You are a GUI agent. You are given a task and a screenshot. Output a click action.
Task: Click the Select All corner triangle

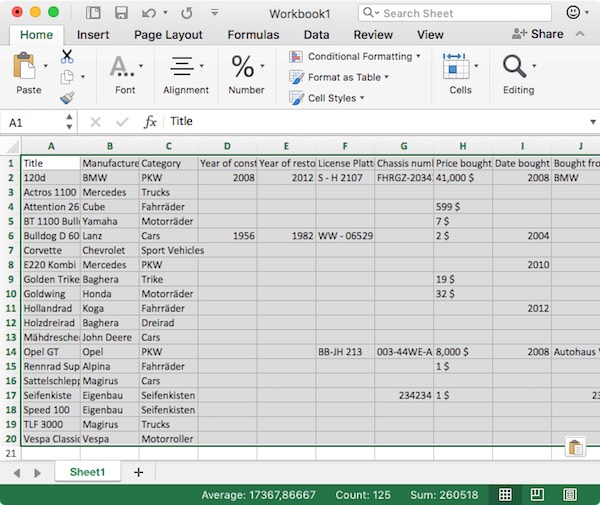11,146
